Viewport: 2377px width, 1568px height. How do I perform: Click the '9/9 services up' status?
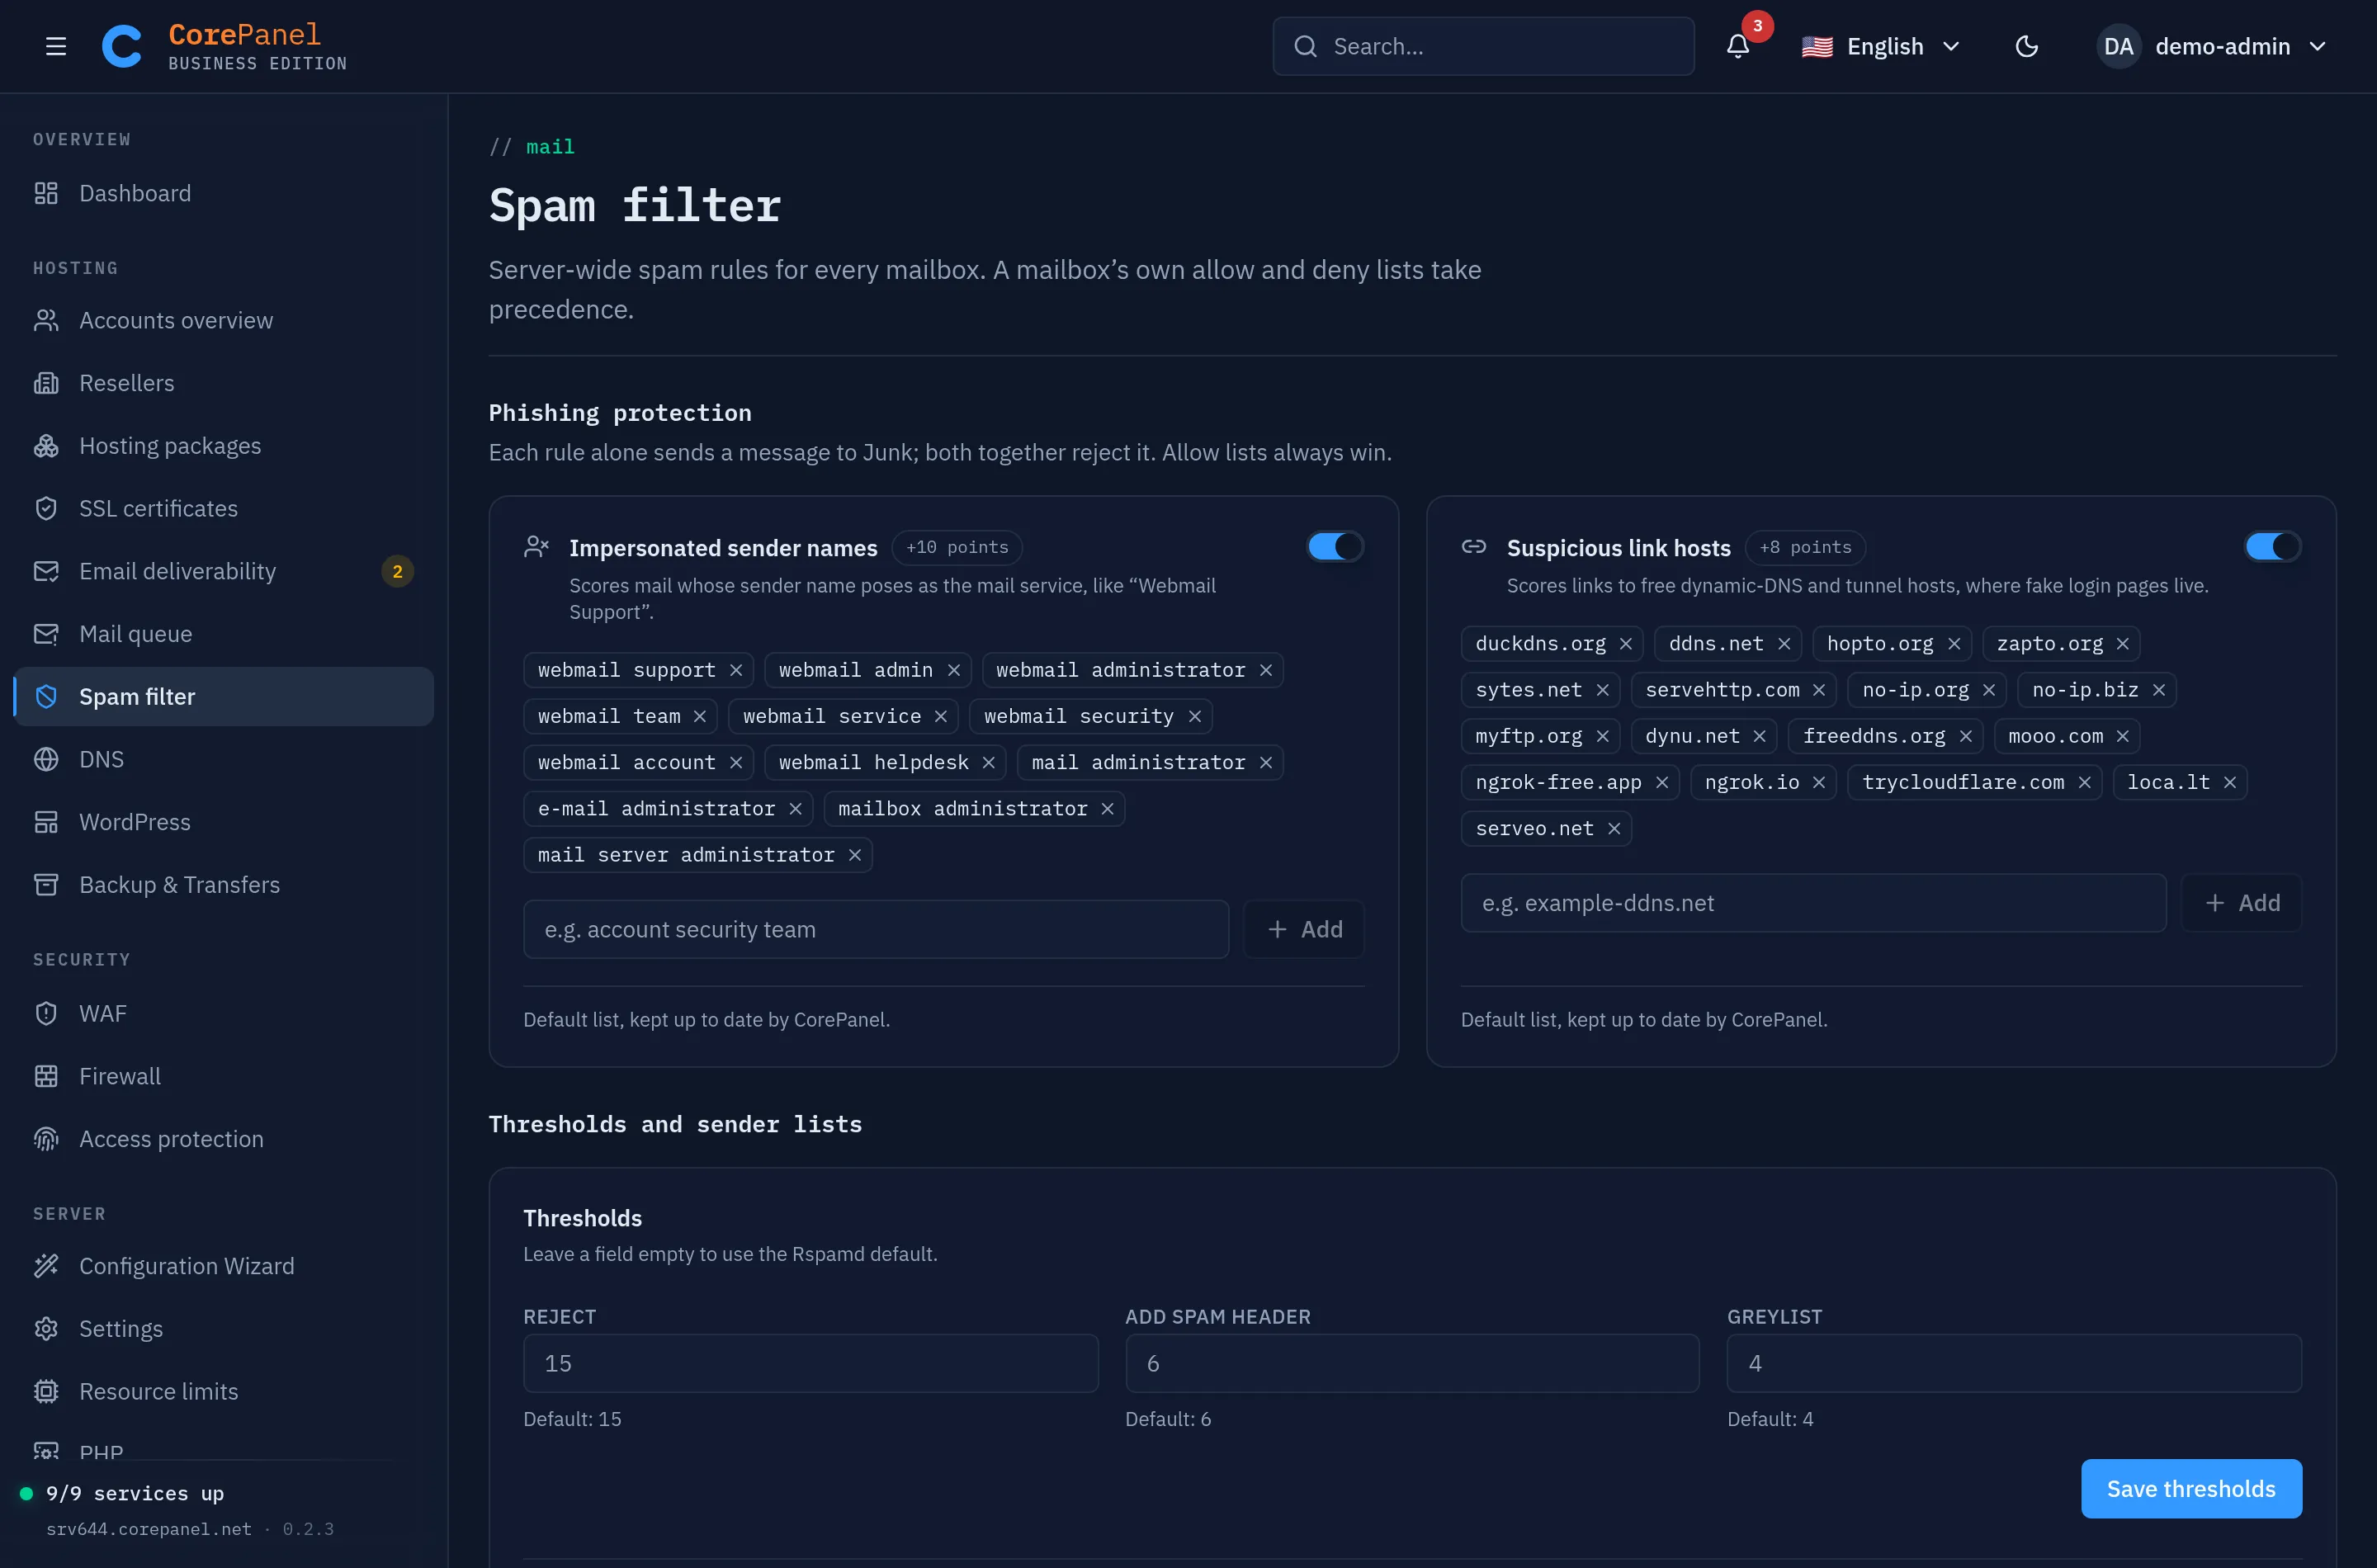click(135, 1493)
